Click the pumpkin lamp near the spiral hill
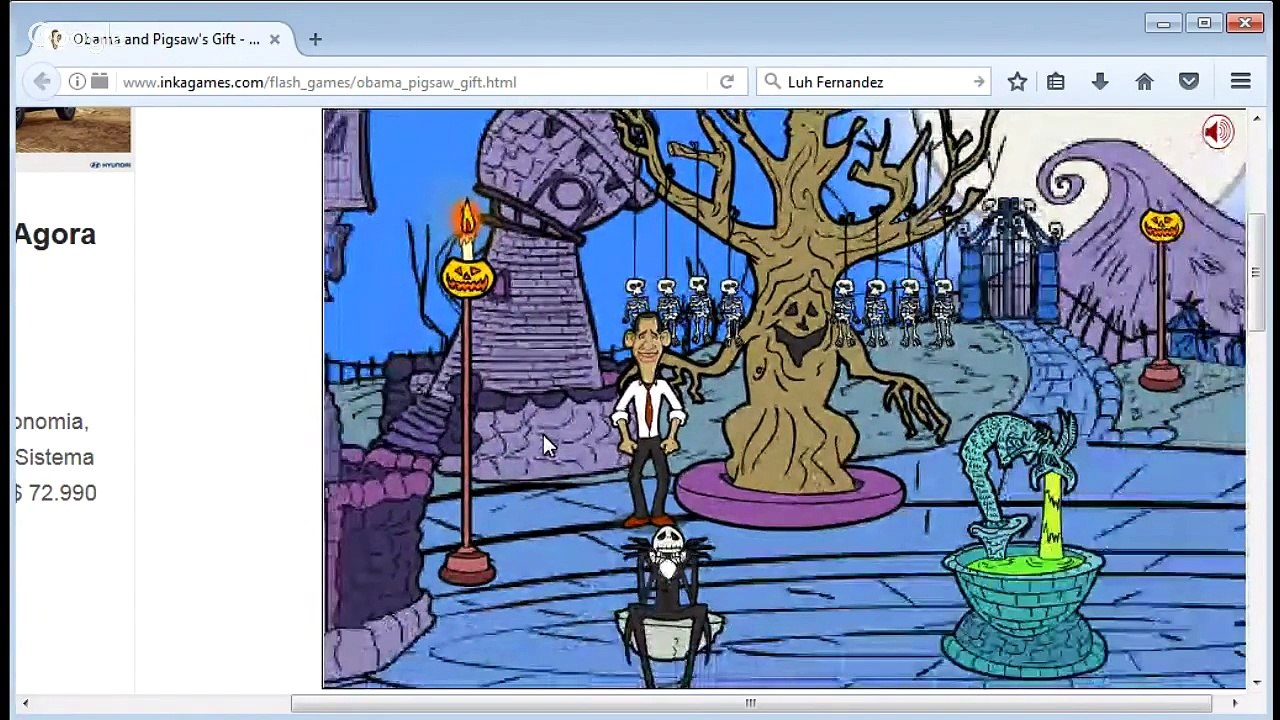The image size is (1280, 720). [x=1161, y=300]
